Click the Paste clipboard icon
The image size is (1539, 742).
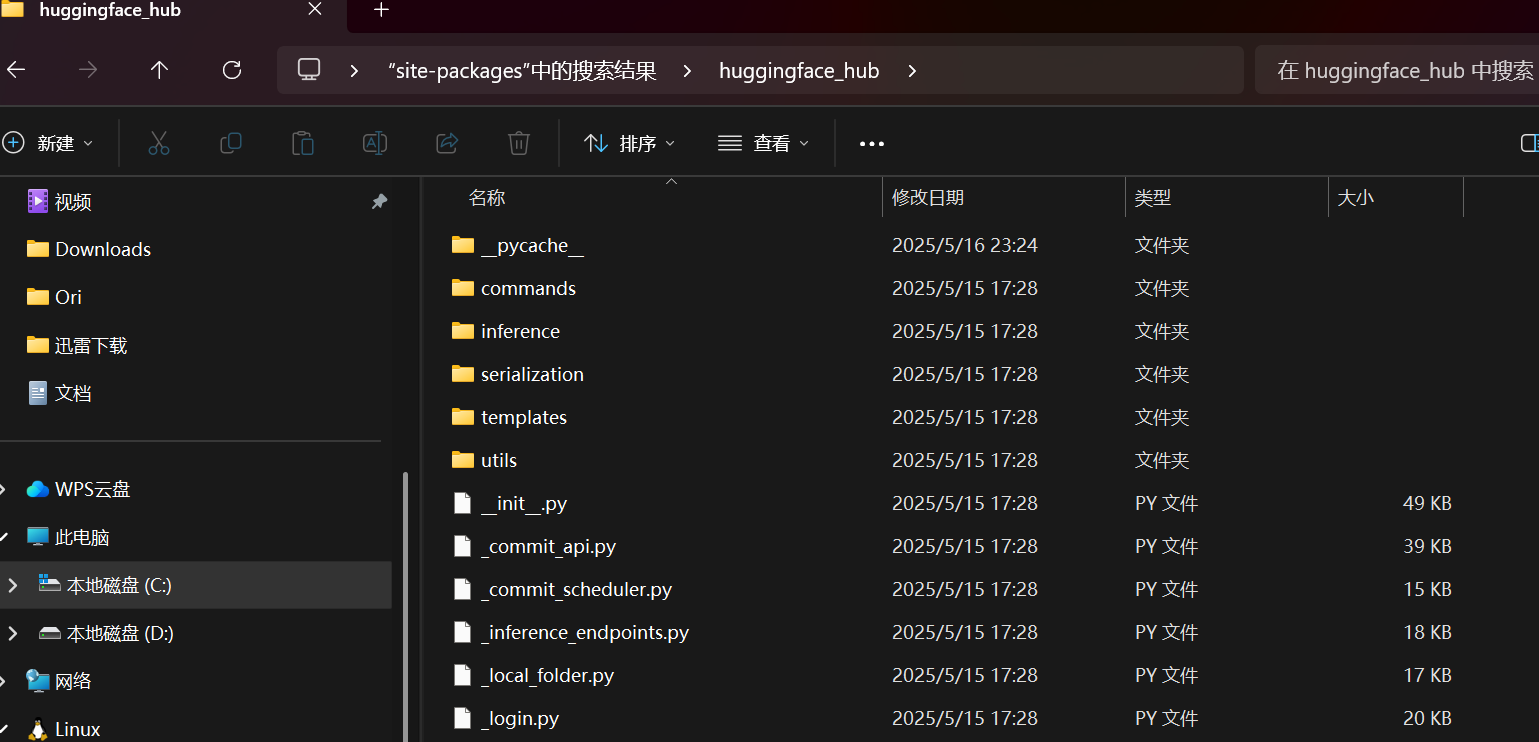[x=303, y=143]
